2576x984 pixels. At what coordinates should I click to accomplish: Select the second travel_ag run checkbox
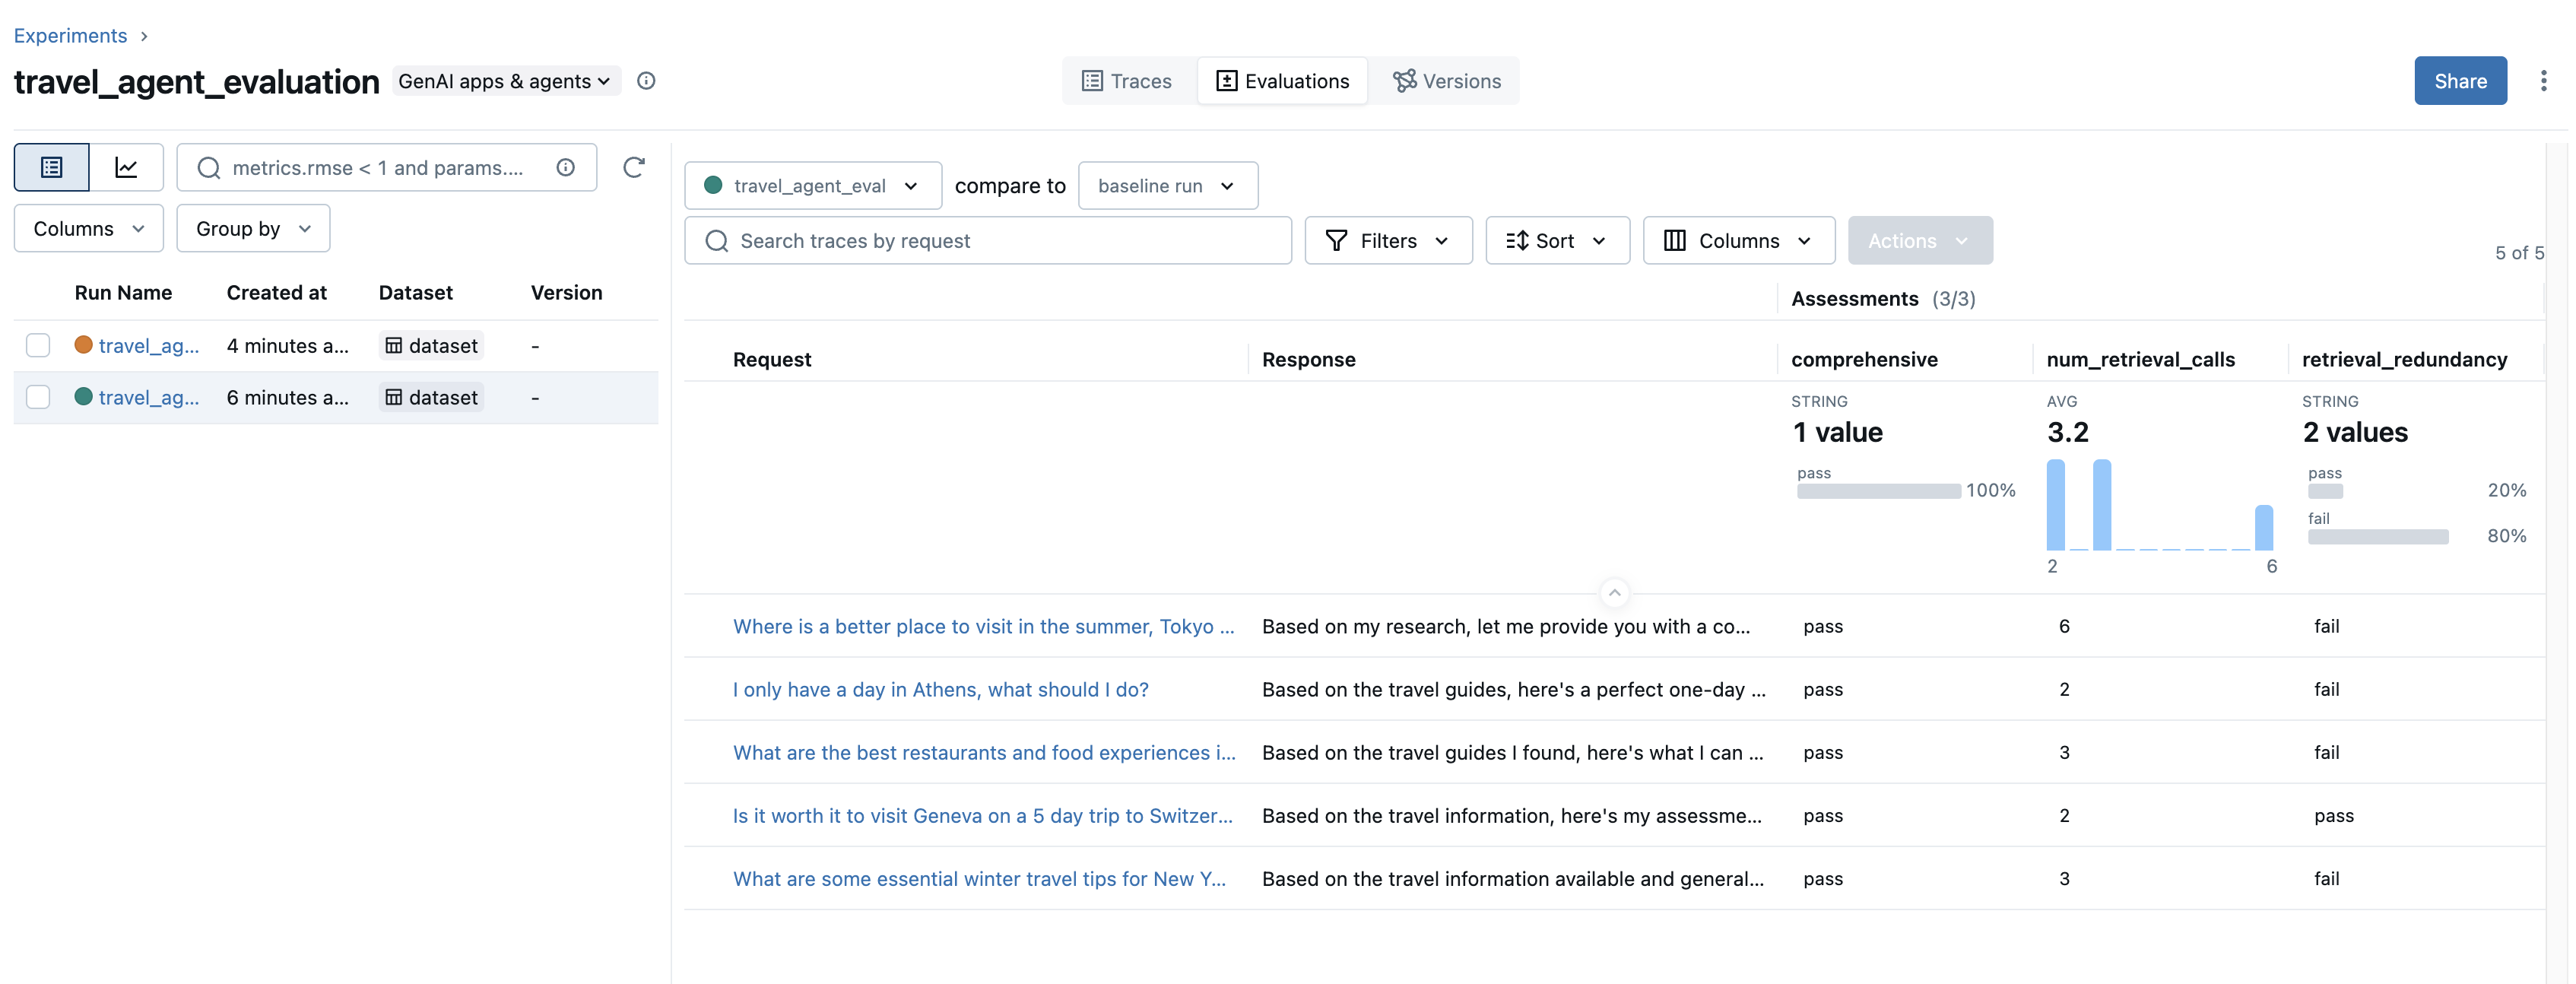click(x=38, y=397)
